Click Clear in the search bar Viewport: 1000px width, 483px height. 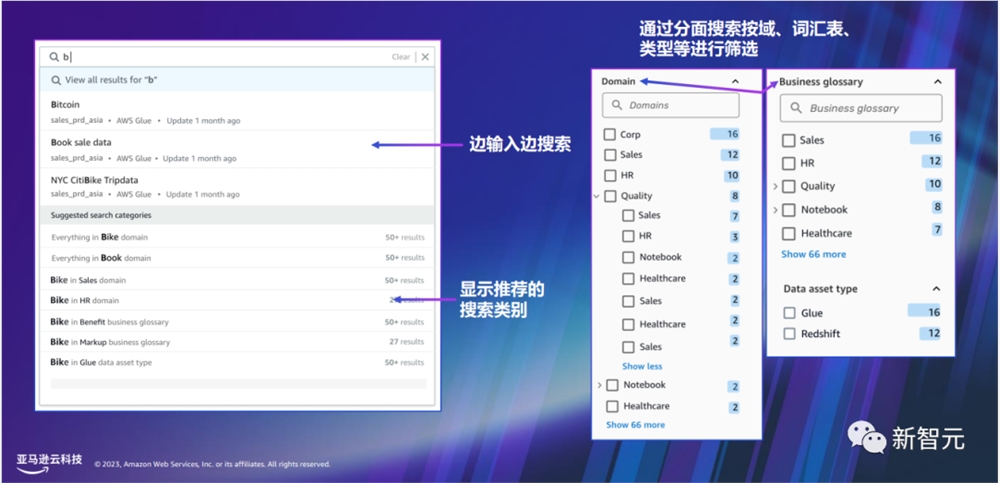click(401, 57)
